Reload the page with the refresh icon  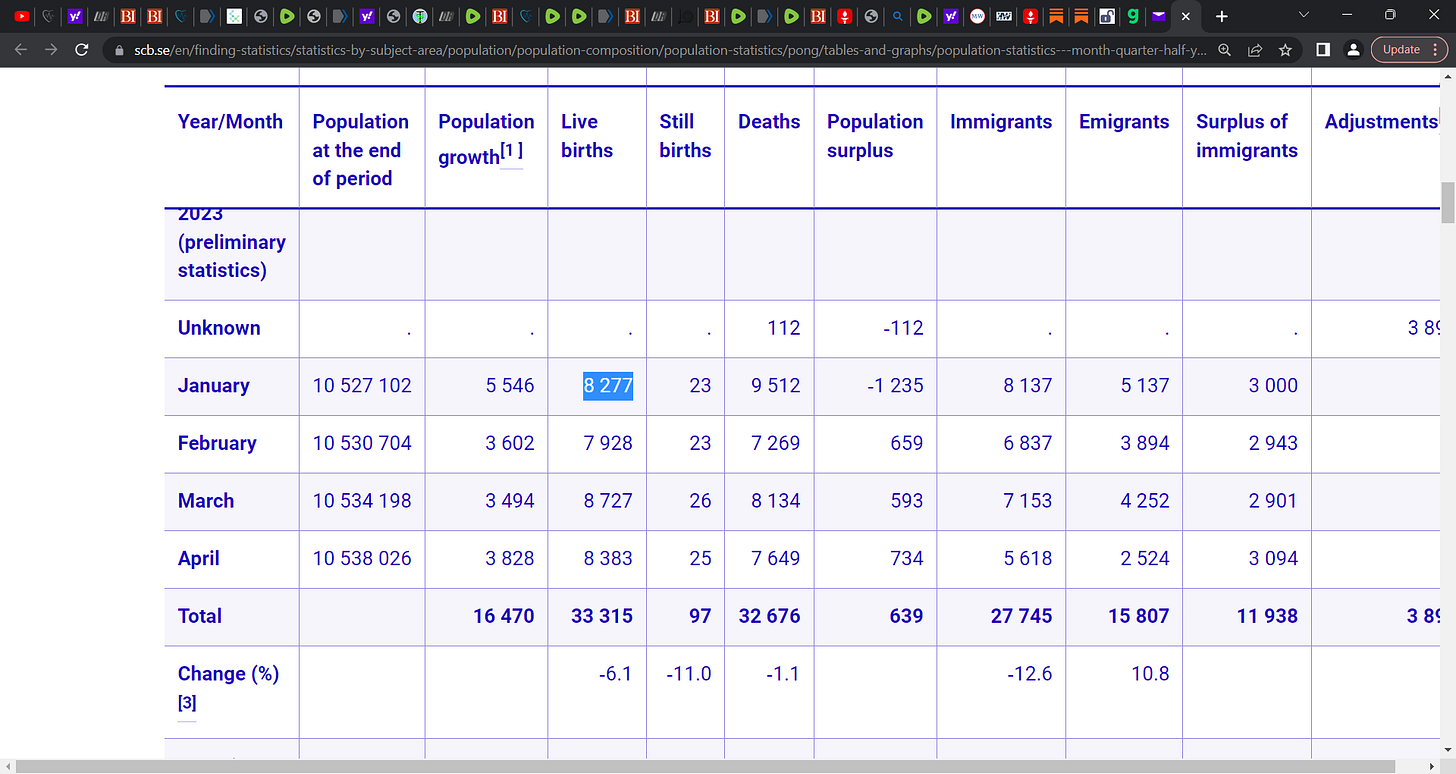(83, 49)
